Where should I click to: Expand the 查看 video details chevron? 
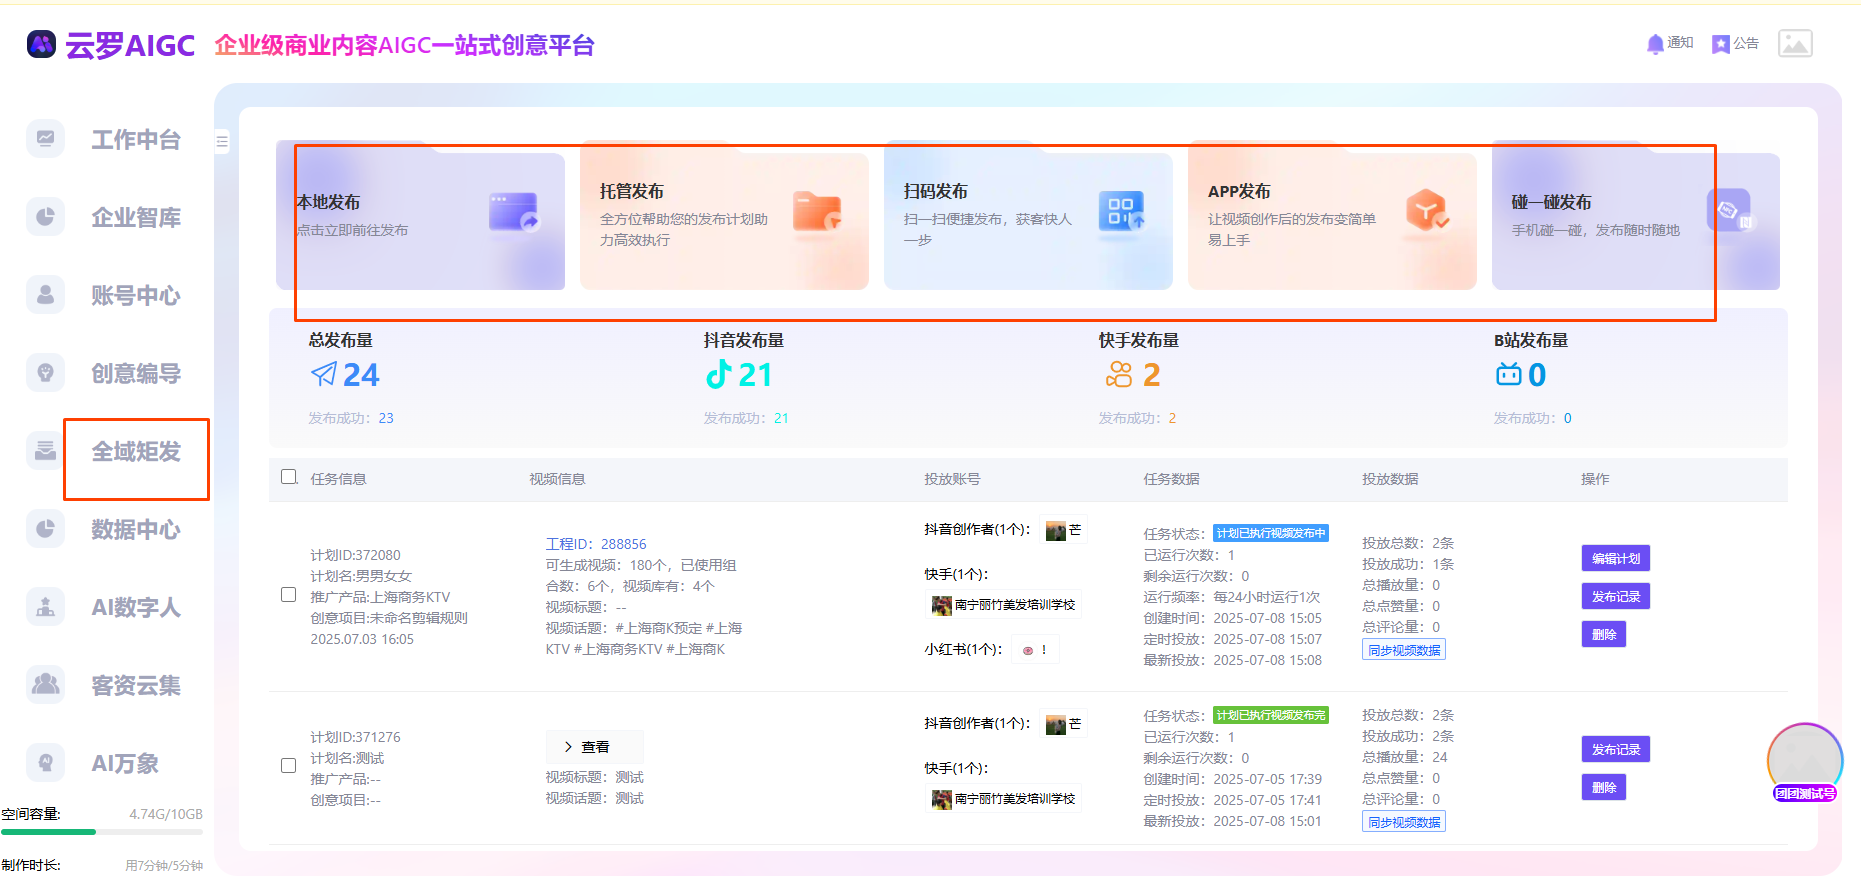click(x=568, y=747)
